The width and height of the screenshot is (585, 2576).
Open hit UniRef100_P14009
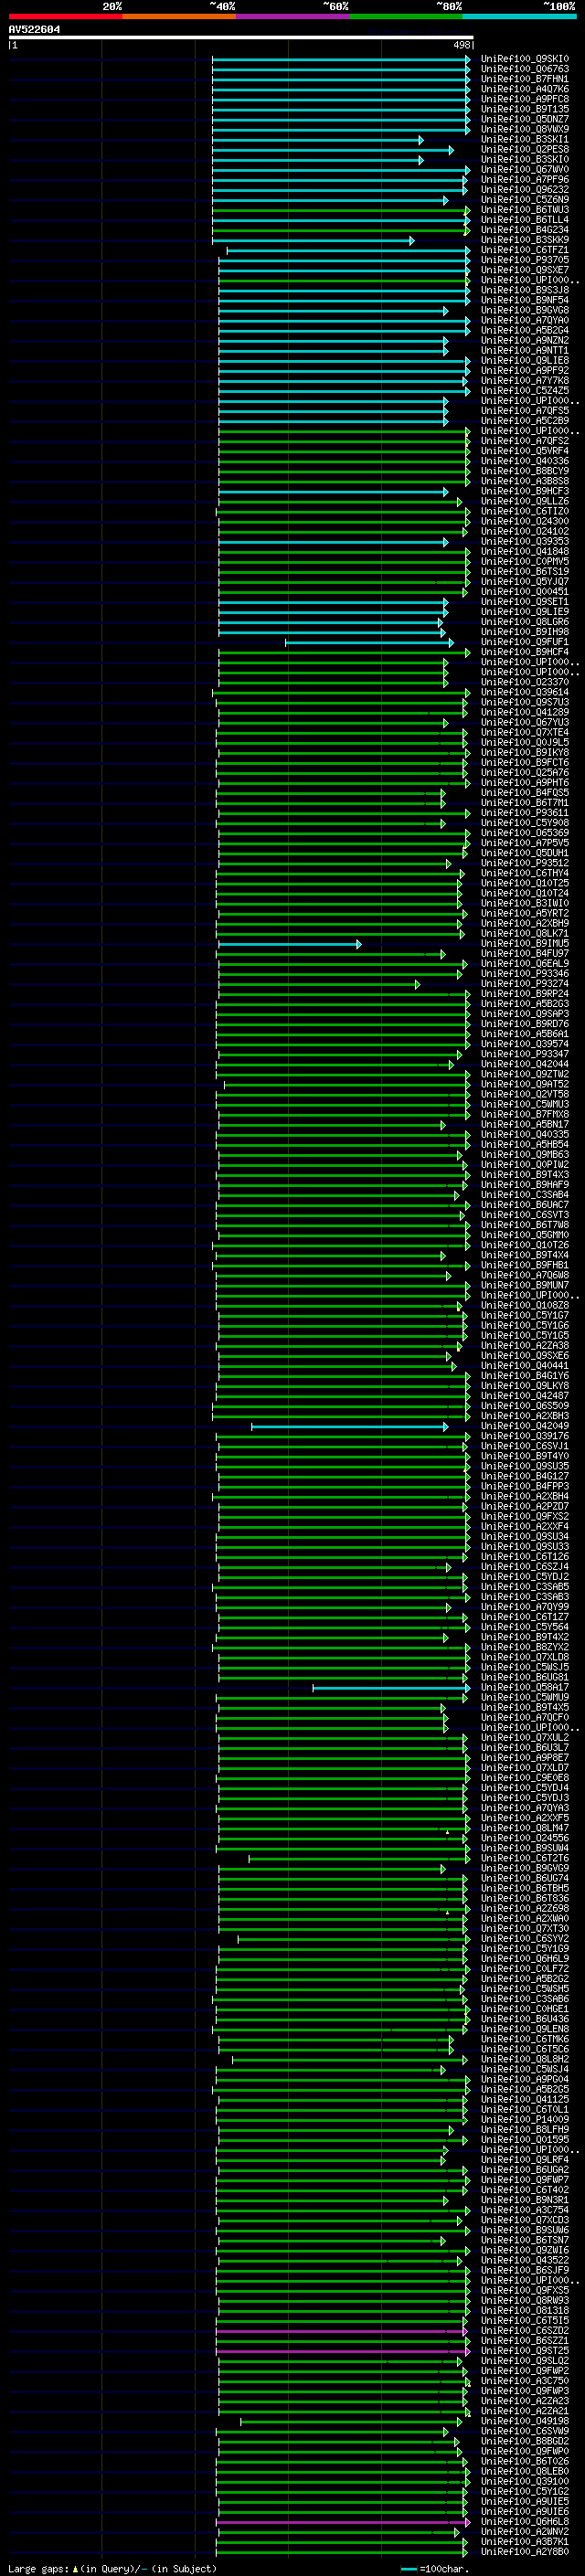pyautogui.click(x=525, y=2119)
